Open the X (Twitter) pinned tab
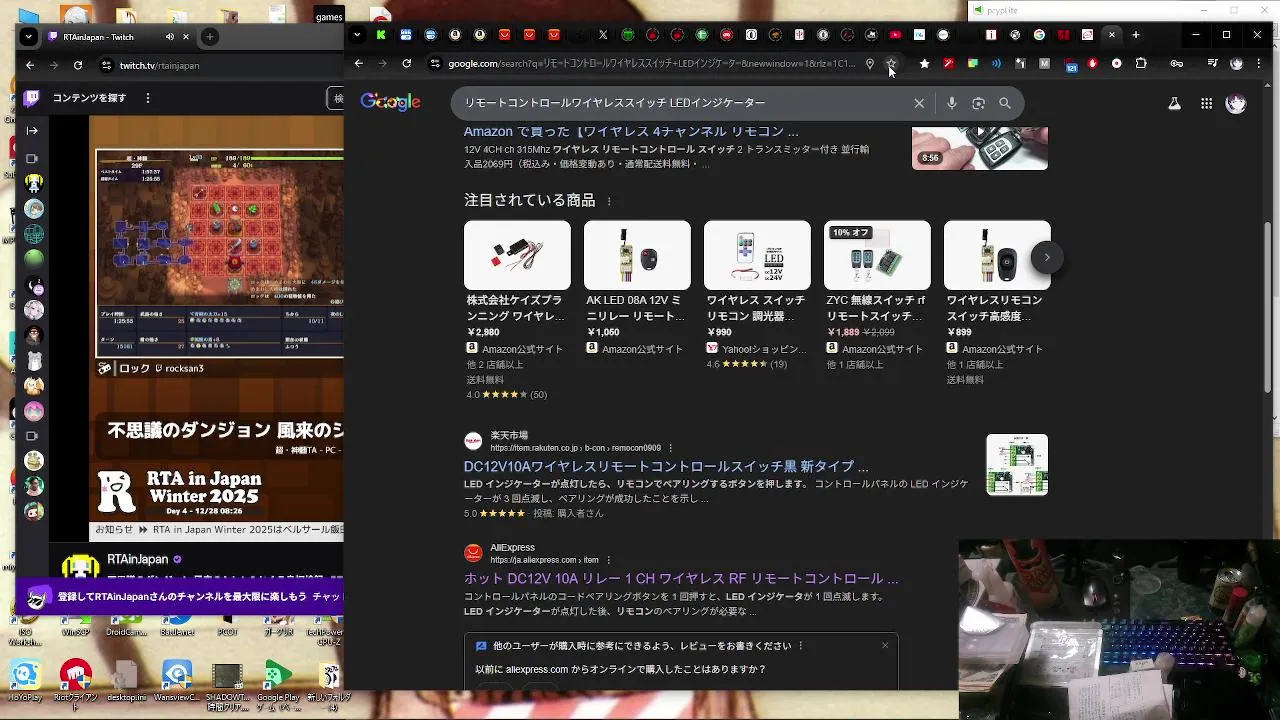The width and height of the screenshot is (1280, 720). [x=603, y=35]
